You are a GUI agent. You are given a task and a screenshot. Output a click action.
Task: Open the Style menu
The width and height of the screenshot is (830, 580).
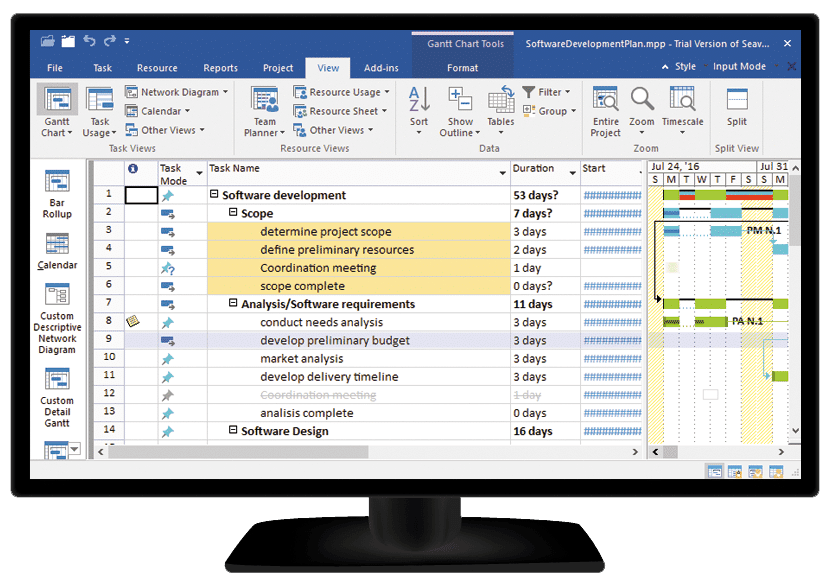[685, 66]
